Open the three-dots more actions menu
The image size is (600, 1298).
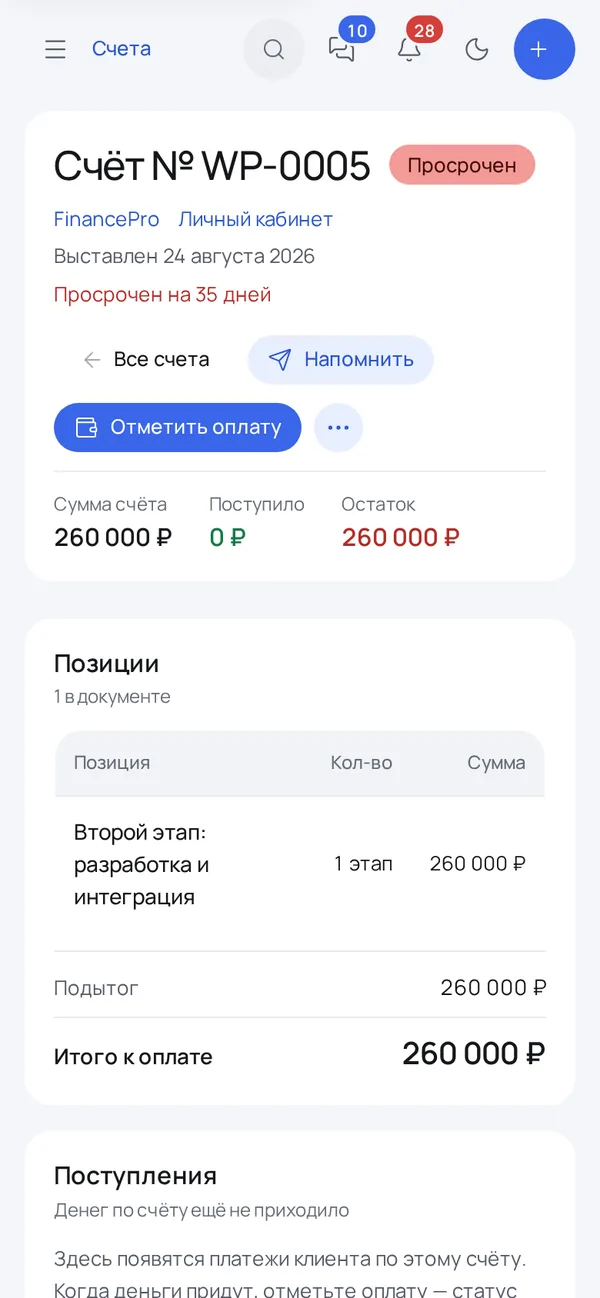tap(338, 428)
